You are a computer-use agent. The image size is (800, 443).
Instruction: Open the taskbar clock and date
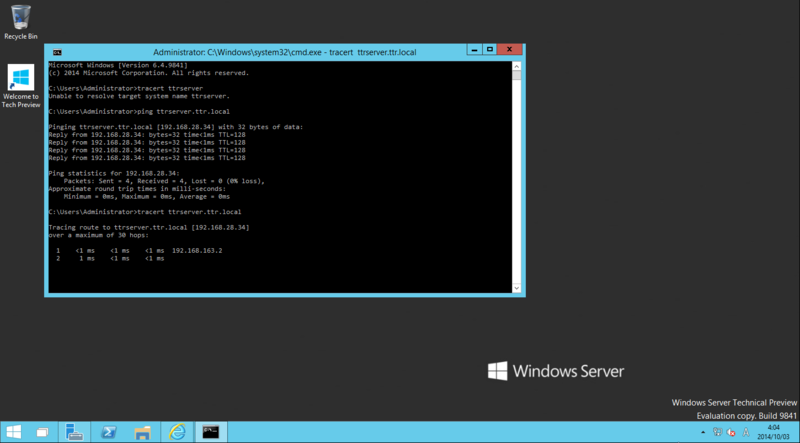tap(773, 432)
